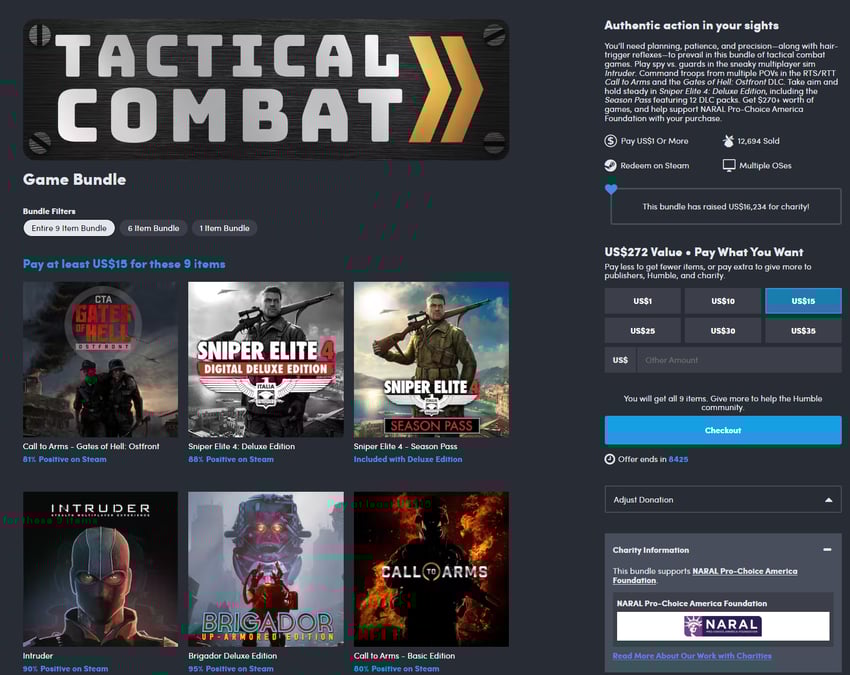Click the Redeem on Steam label
This screenshot has height=675, width=850.
click(655, 165)
